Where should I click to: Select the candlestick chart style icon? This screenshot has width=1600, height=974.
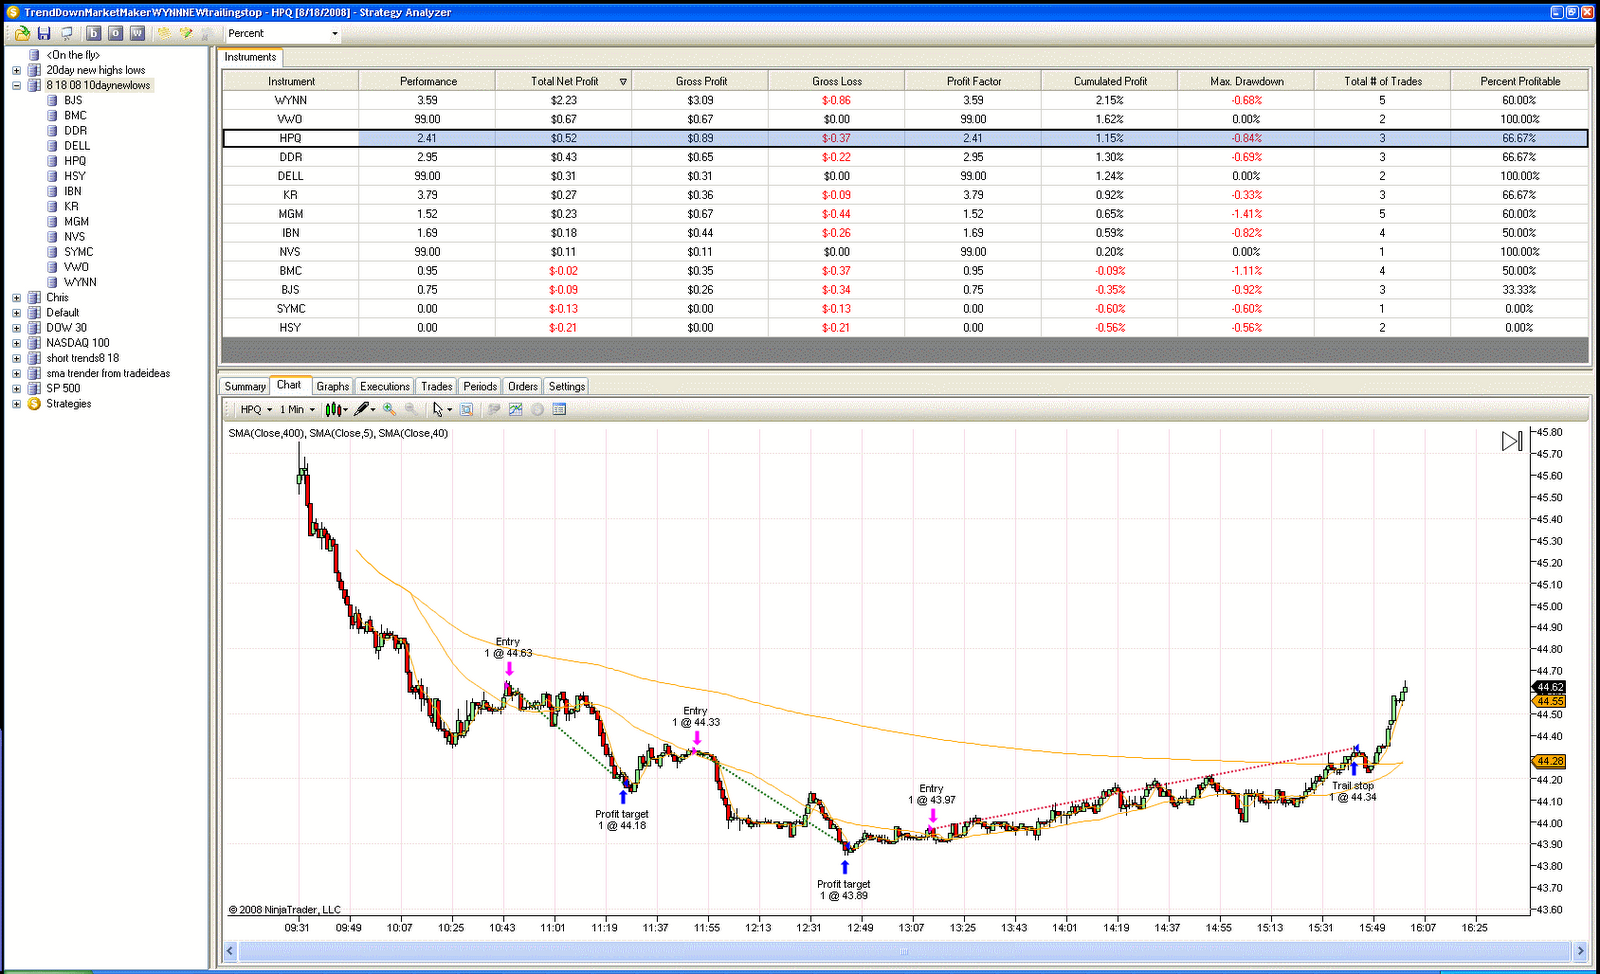tap(334, 409)
